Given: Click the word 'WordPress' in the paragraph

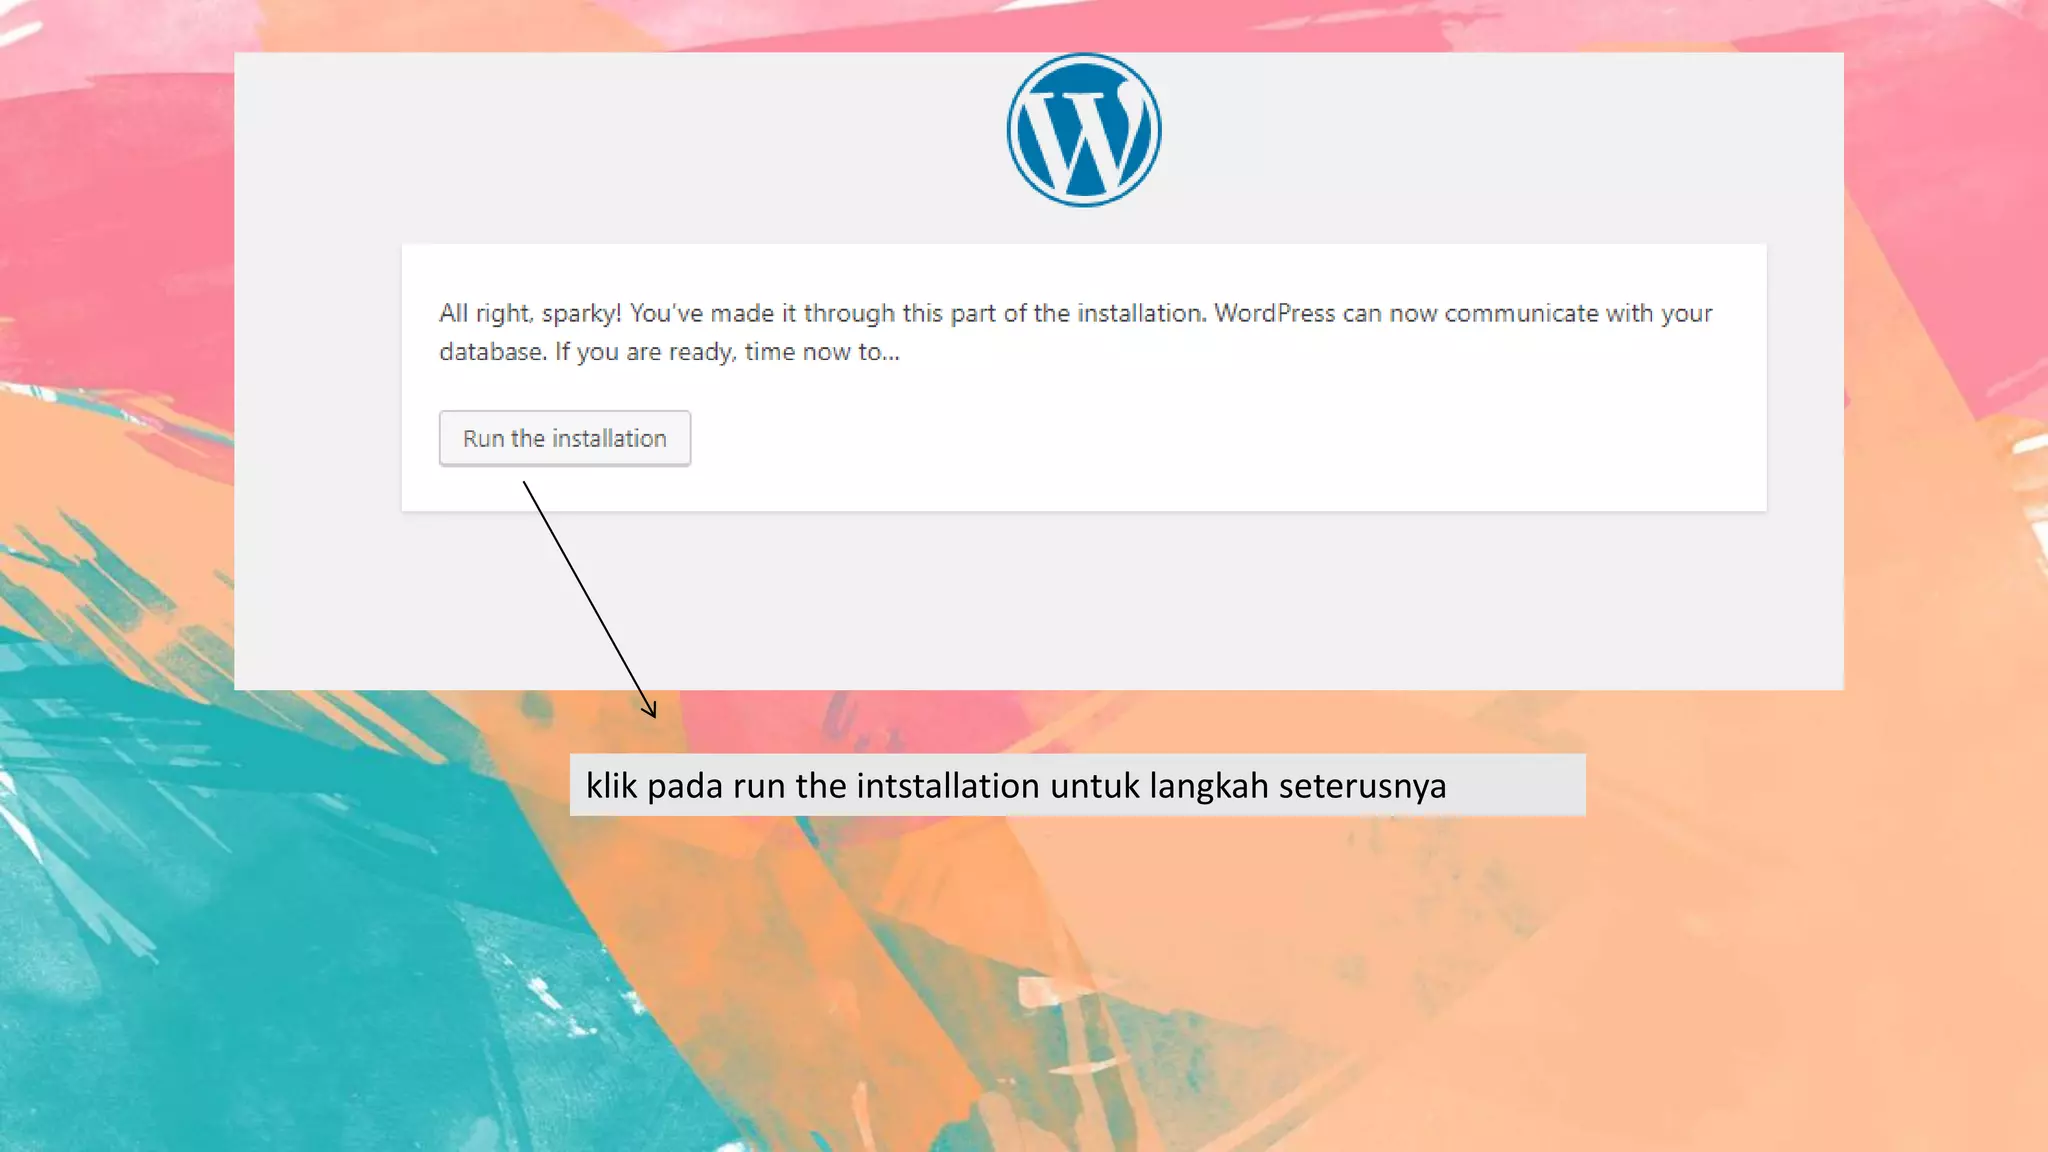Looking at the screenshot, I should tap(1274, 313).
